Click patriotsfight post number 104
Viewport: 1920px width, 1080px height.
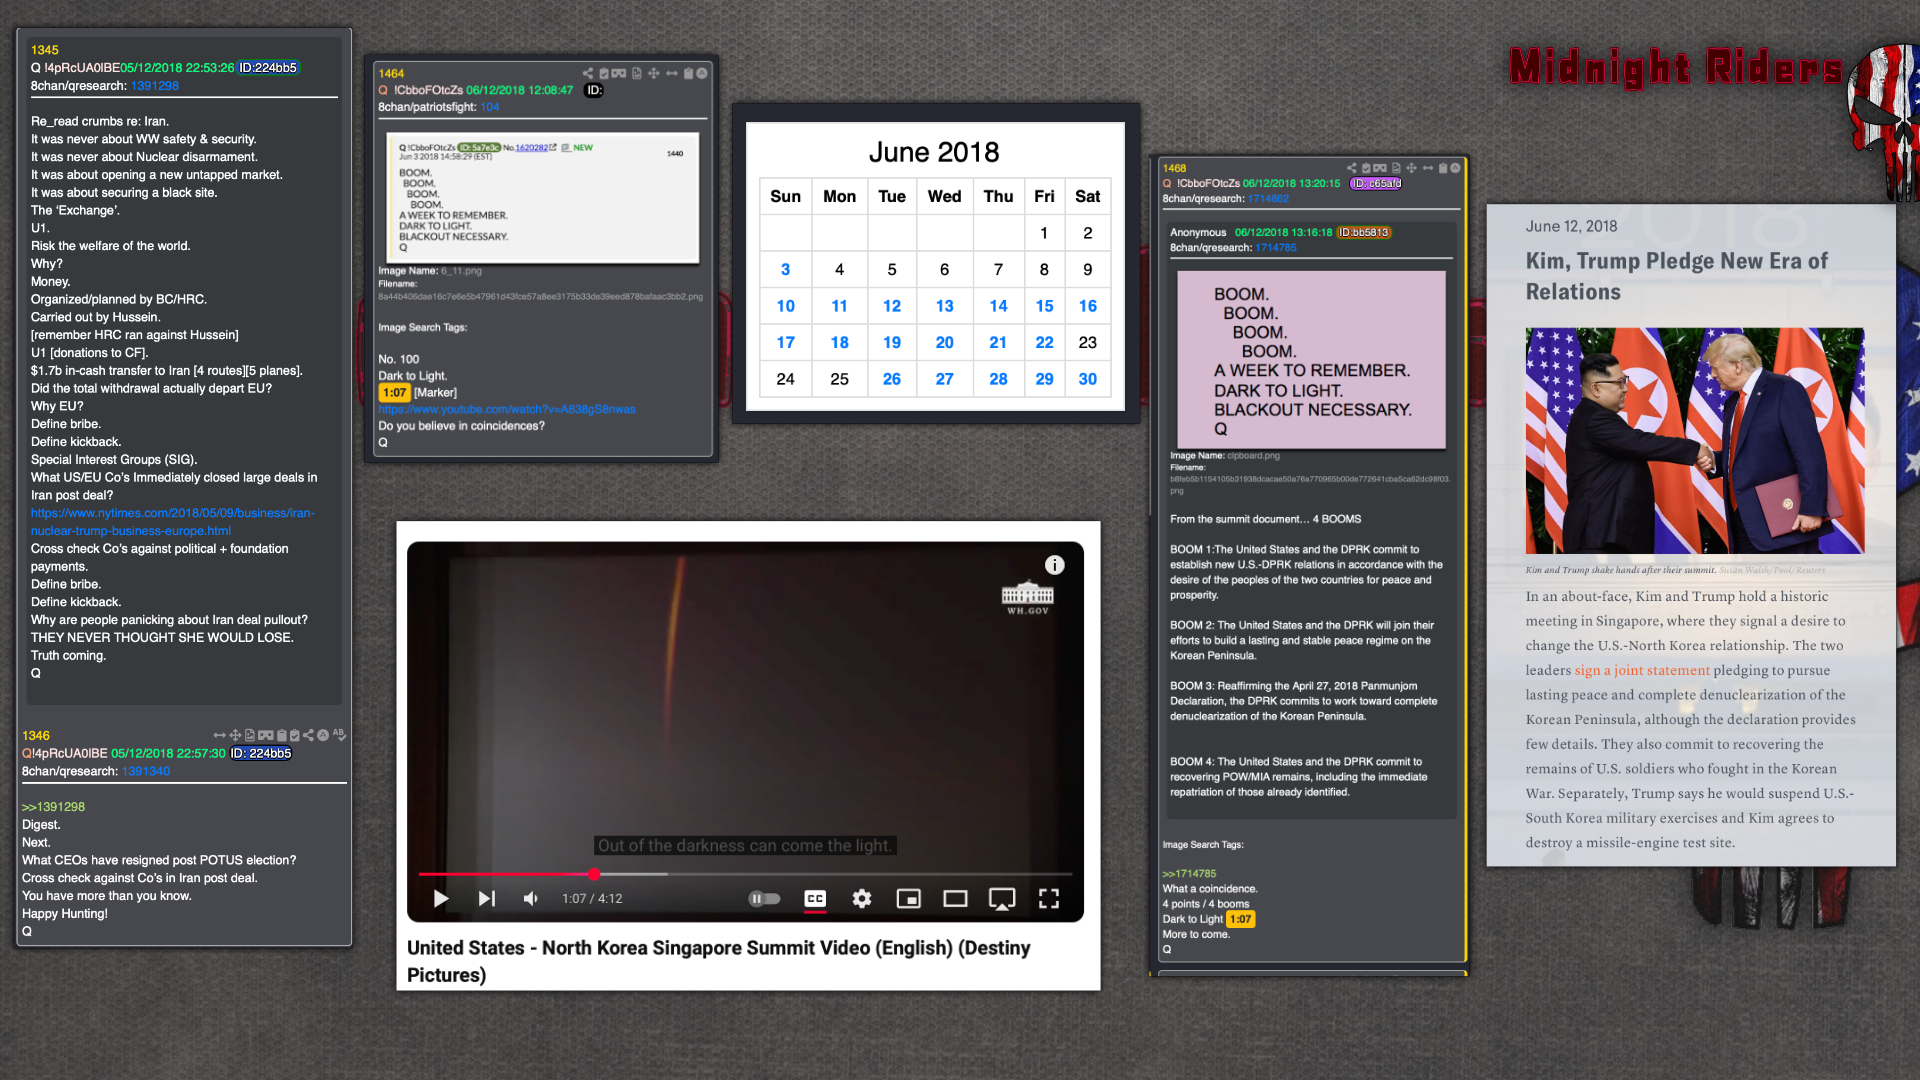click(x=490, y=107)
